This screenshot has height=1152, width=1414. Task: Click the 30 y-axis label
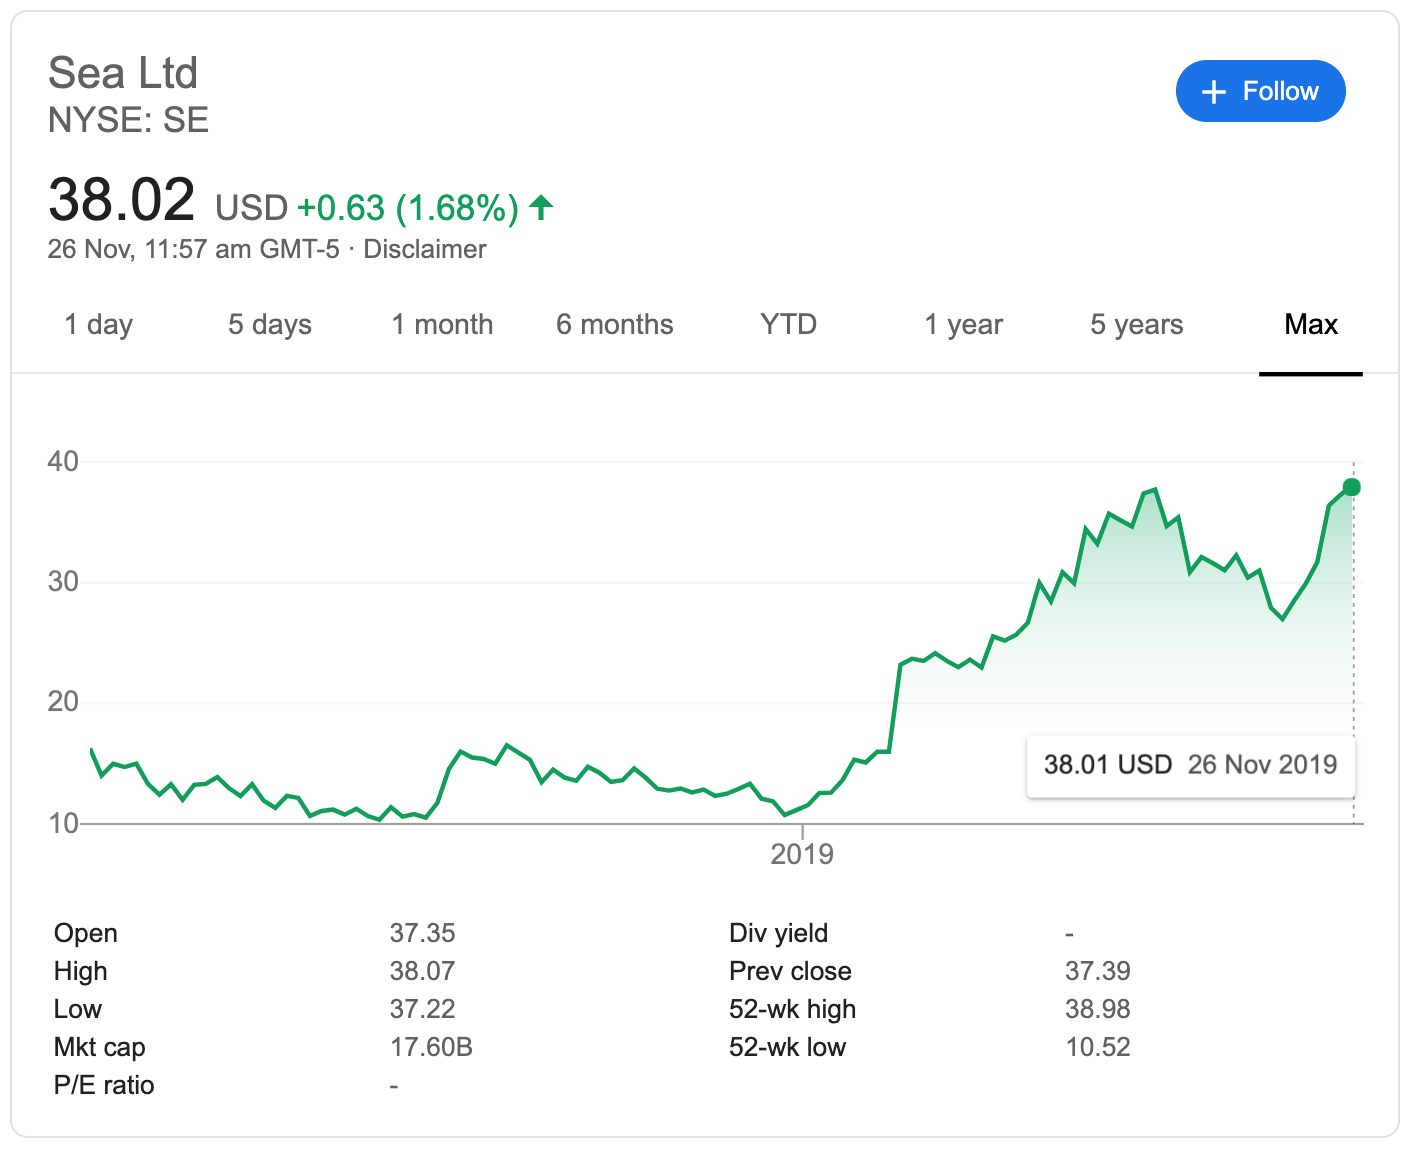pos(63,581)
